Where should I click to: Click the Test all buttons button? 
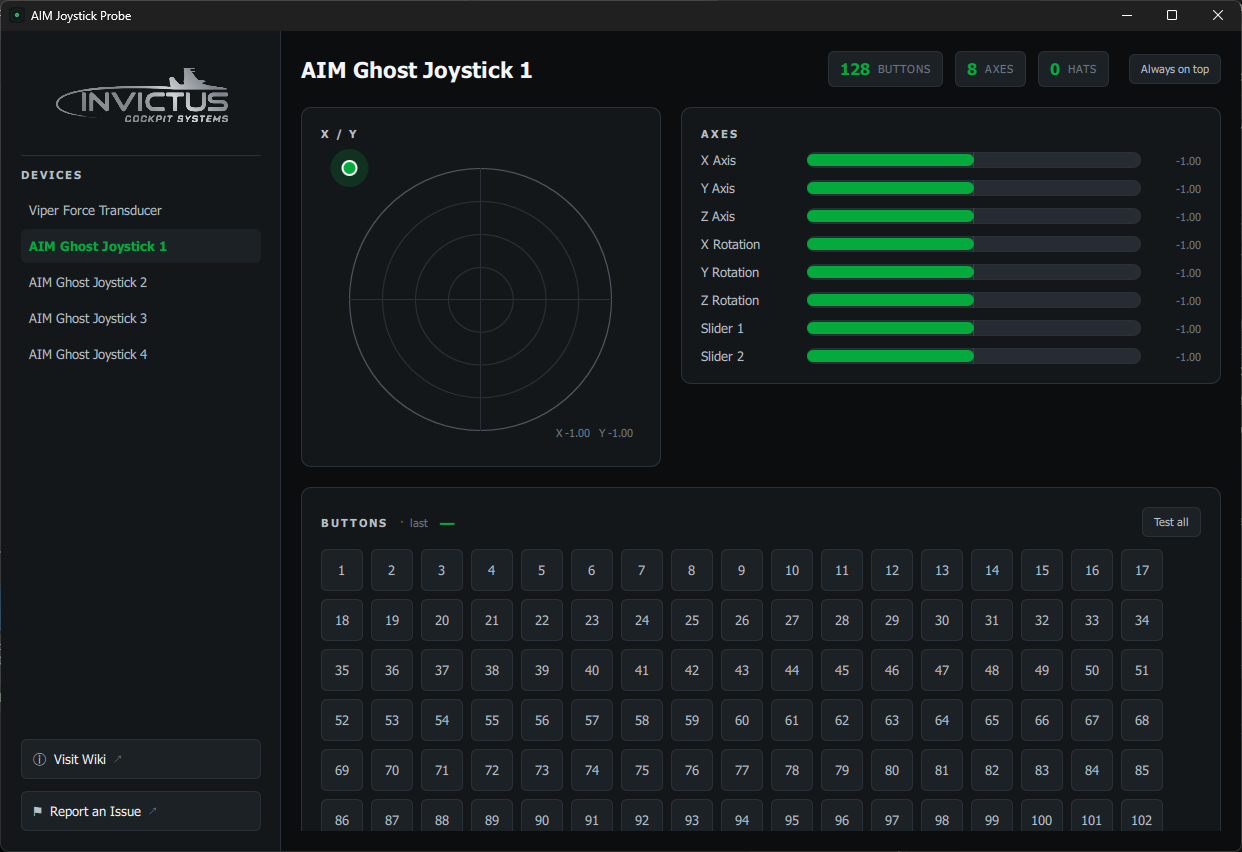tap(1171, 522)
